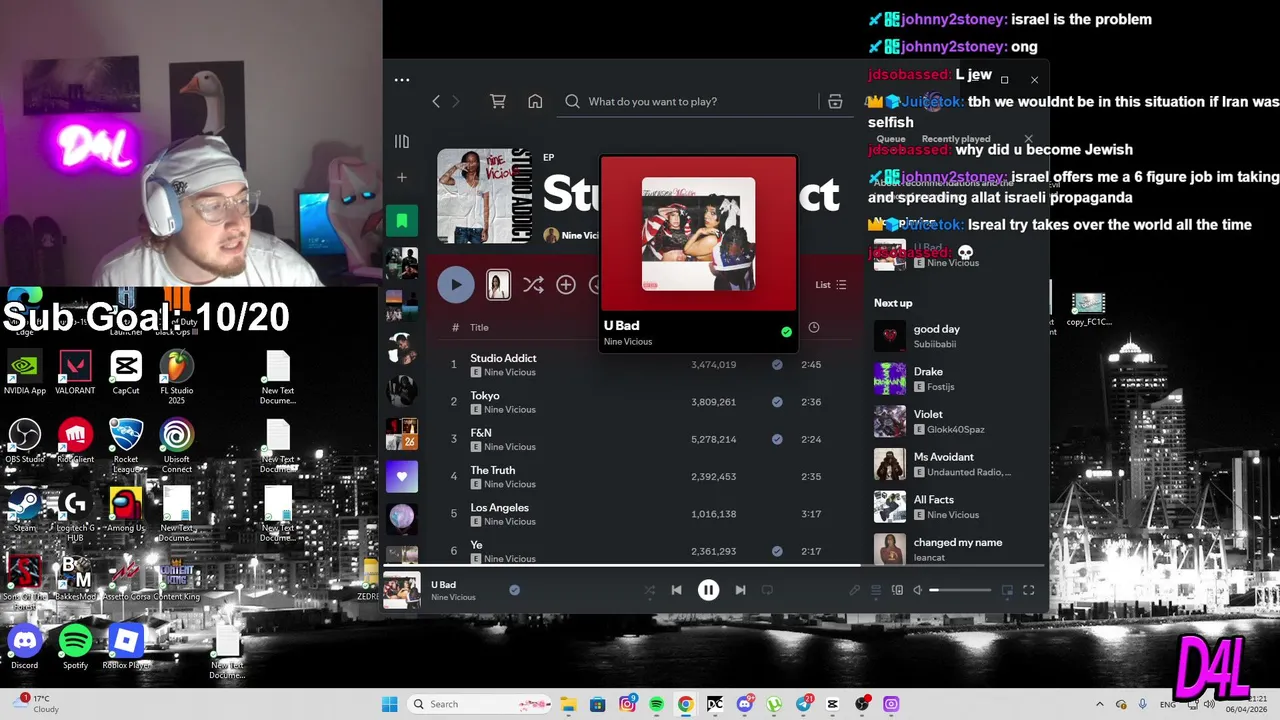
Task: Open the miniplayer icon
Action: click(1007, 590)
